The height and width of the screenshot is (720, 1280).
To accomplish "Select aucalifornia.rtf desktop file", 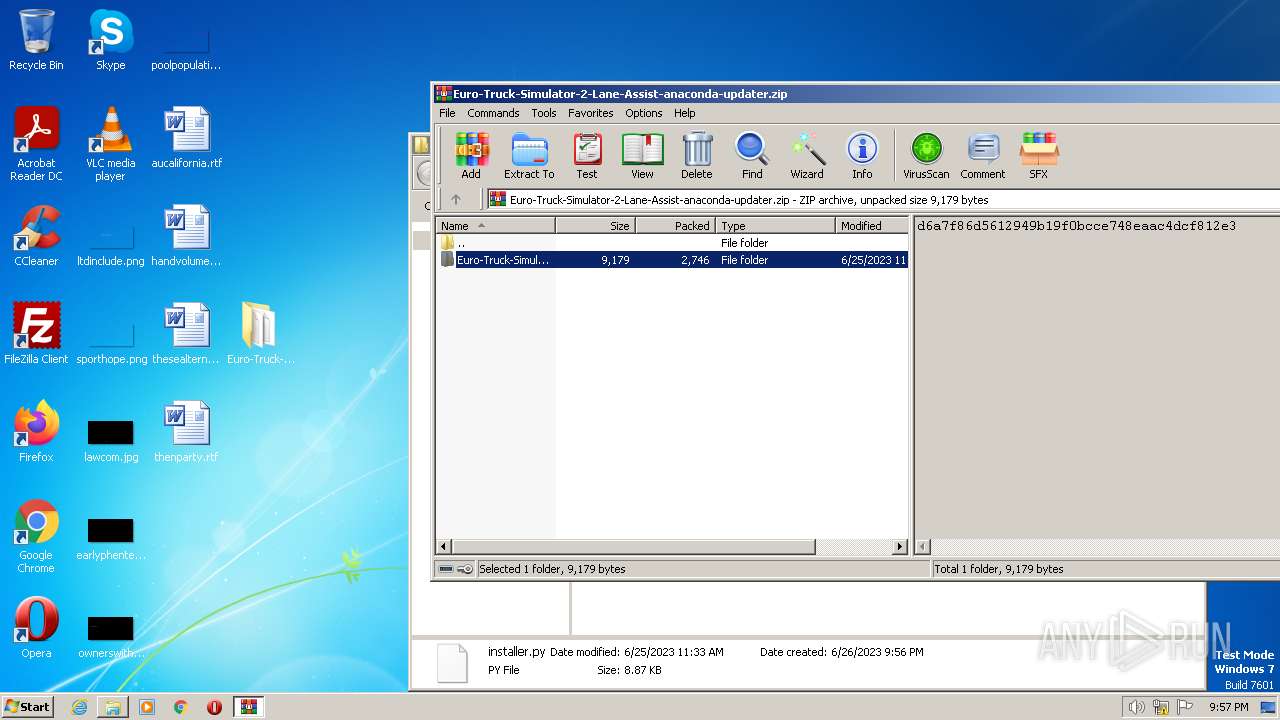I will 186,138.
